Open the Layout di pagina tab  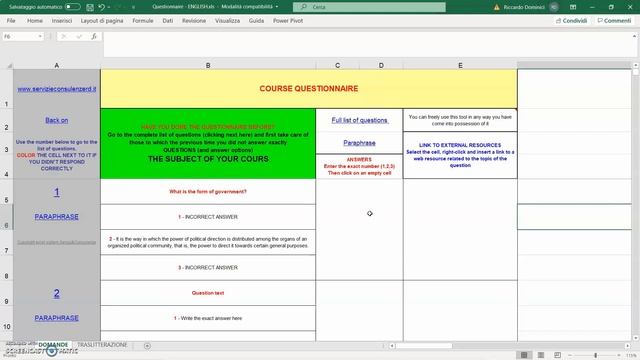coord(102,20)
